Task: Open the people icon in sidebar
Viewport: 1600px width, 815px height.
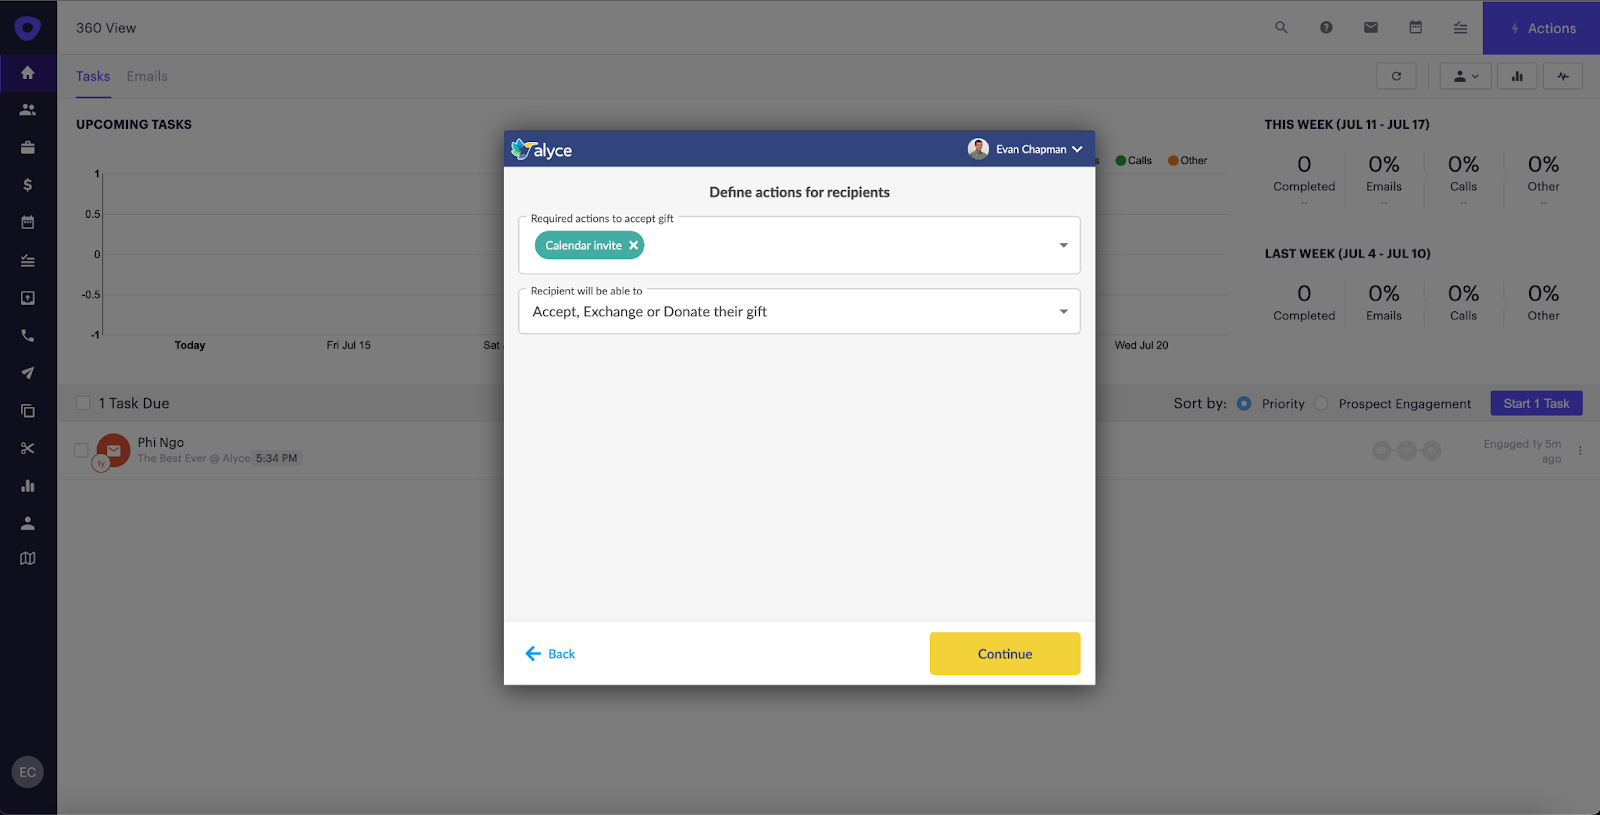Action: point(28,110)
